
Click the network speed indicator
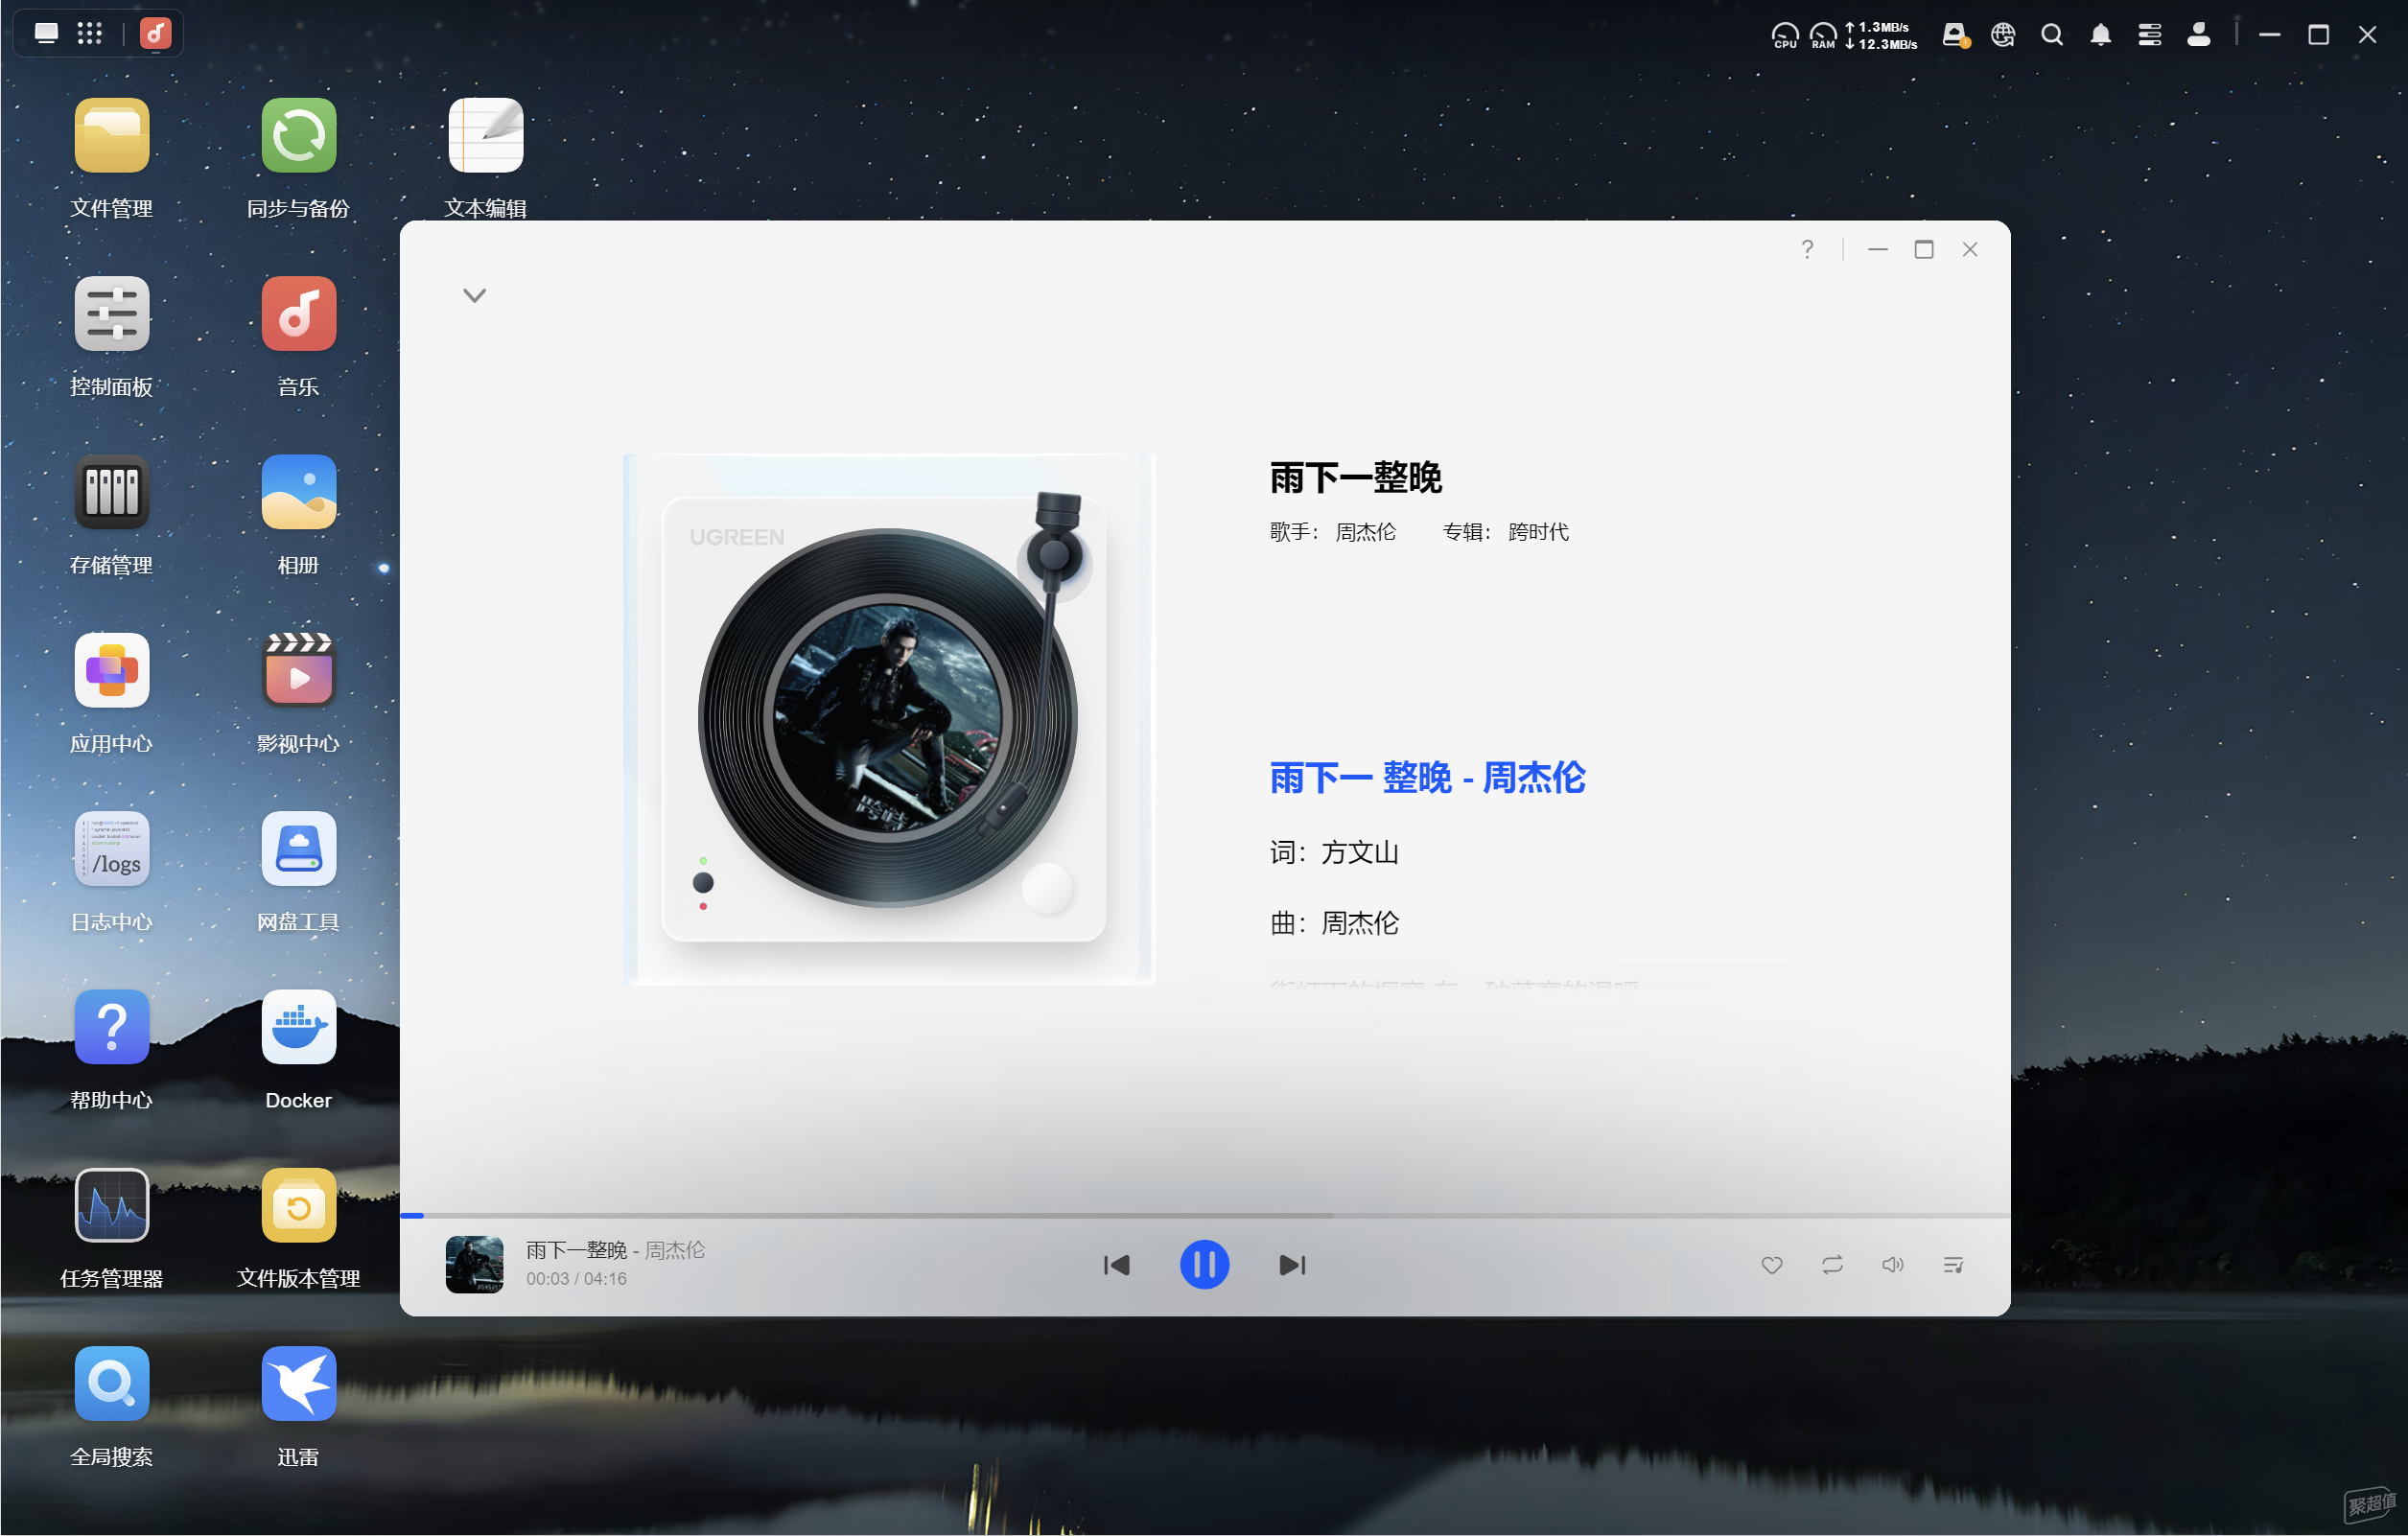coord(1881,36)
